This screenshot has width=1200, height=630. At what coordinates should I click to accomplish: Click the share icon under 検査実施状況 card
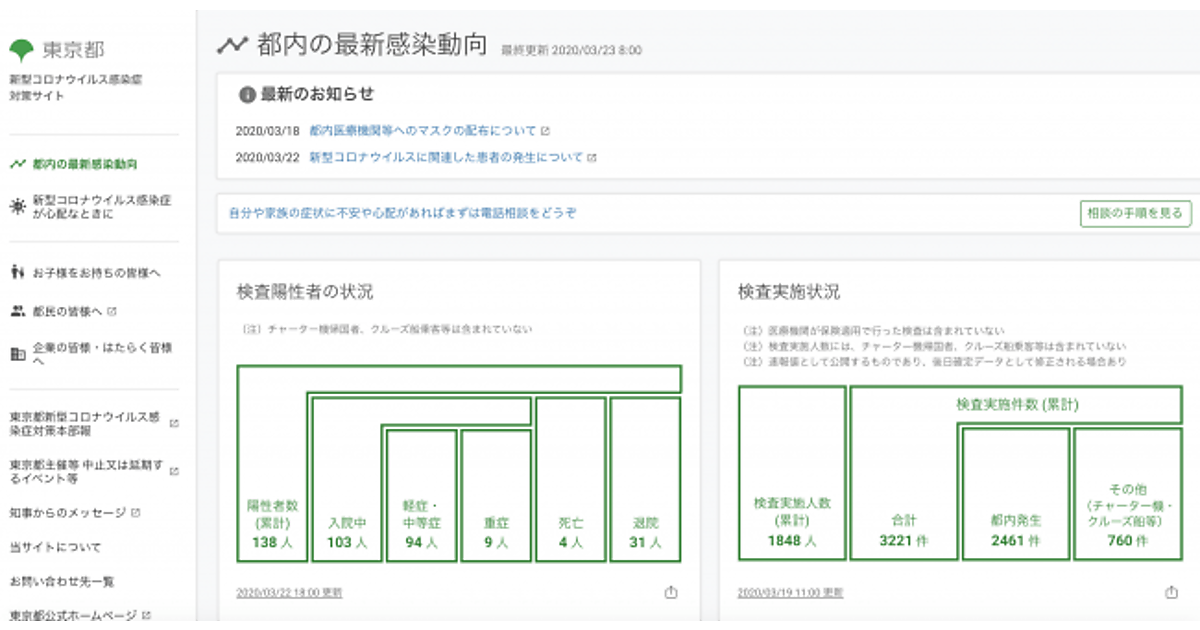click(1171, 592)
